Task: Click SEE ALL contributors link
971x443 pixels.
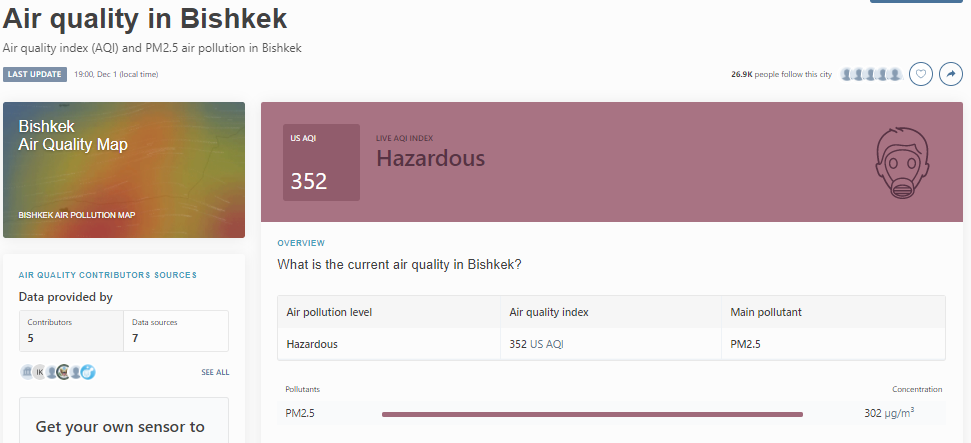Action: coord(215,372)
